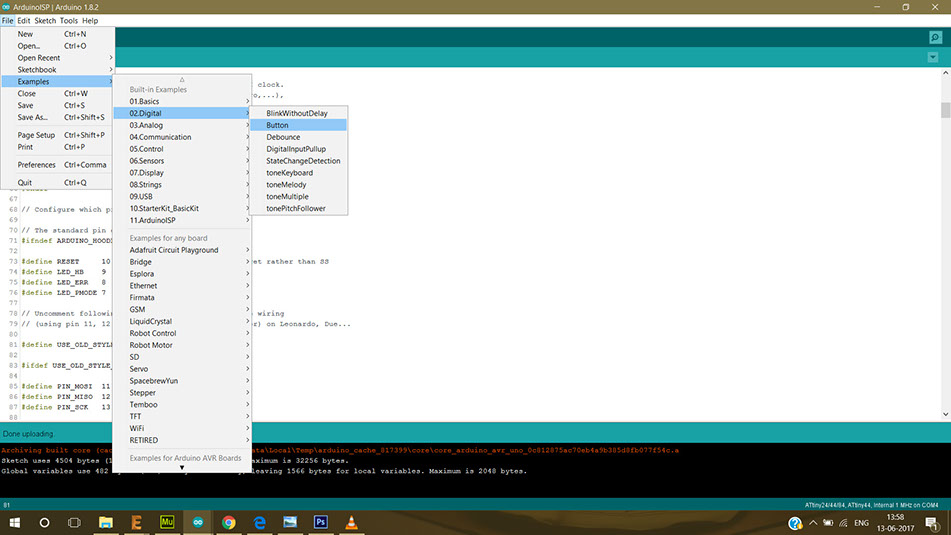The image size is (951, 535).
Task: Expand 06.Sensors examples submenu
Action: pos(182,161)
